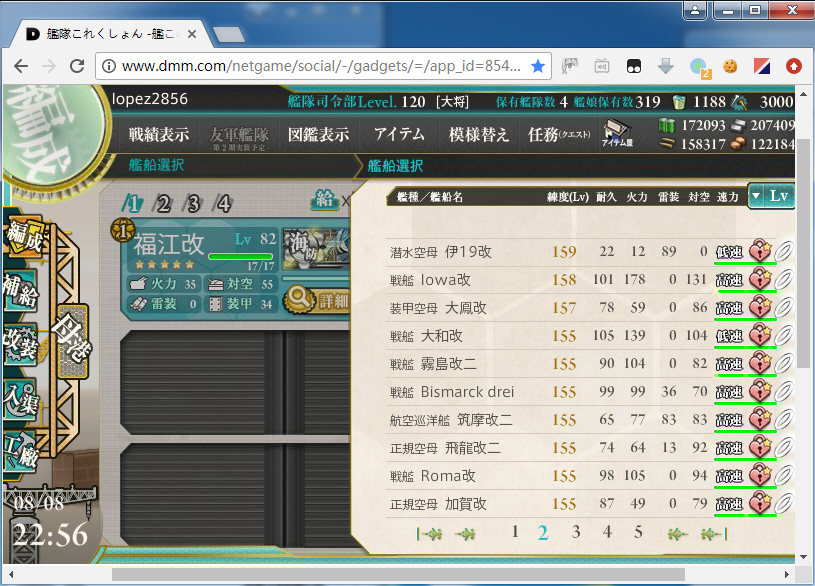The height and width of the screenshot is (586, 815).
Task: Open 任務 quests menu
Action: tap(559, 135)
